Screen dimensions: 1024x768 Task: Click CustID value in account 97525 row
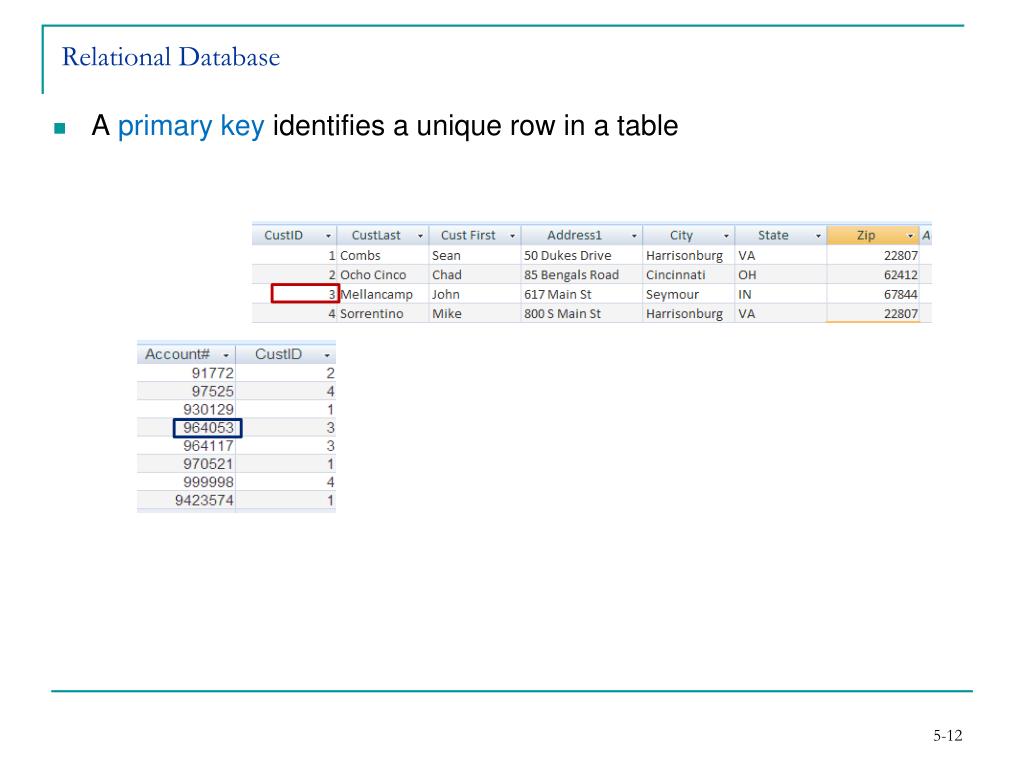pos(285,391)
